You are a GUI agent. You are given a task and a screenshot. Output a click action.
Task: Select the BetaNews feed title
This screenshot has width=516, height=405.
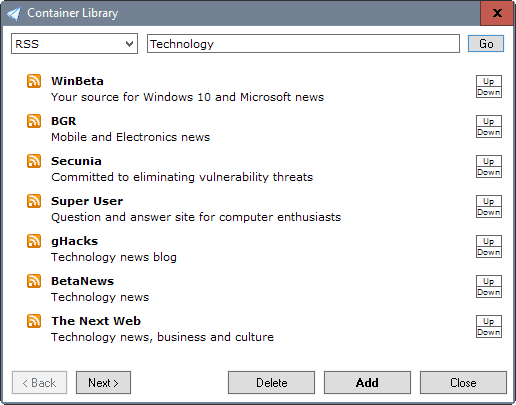[x=83, y=281]
